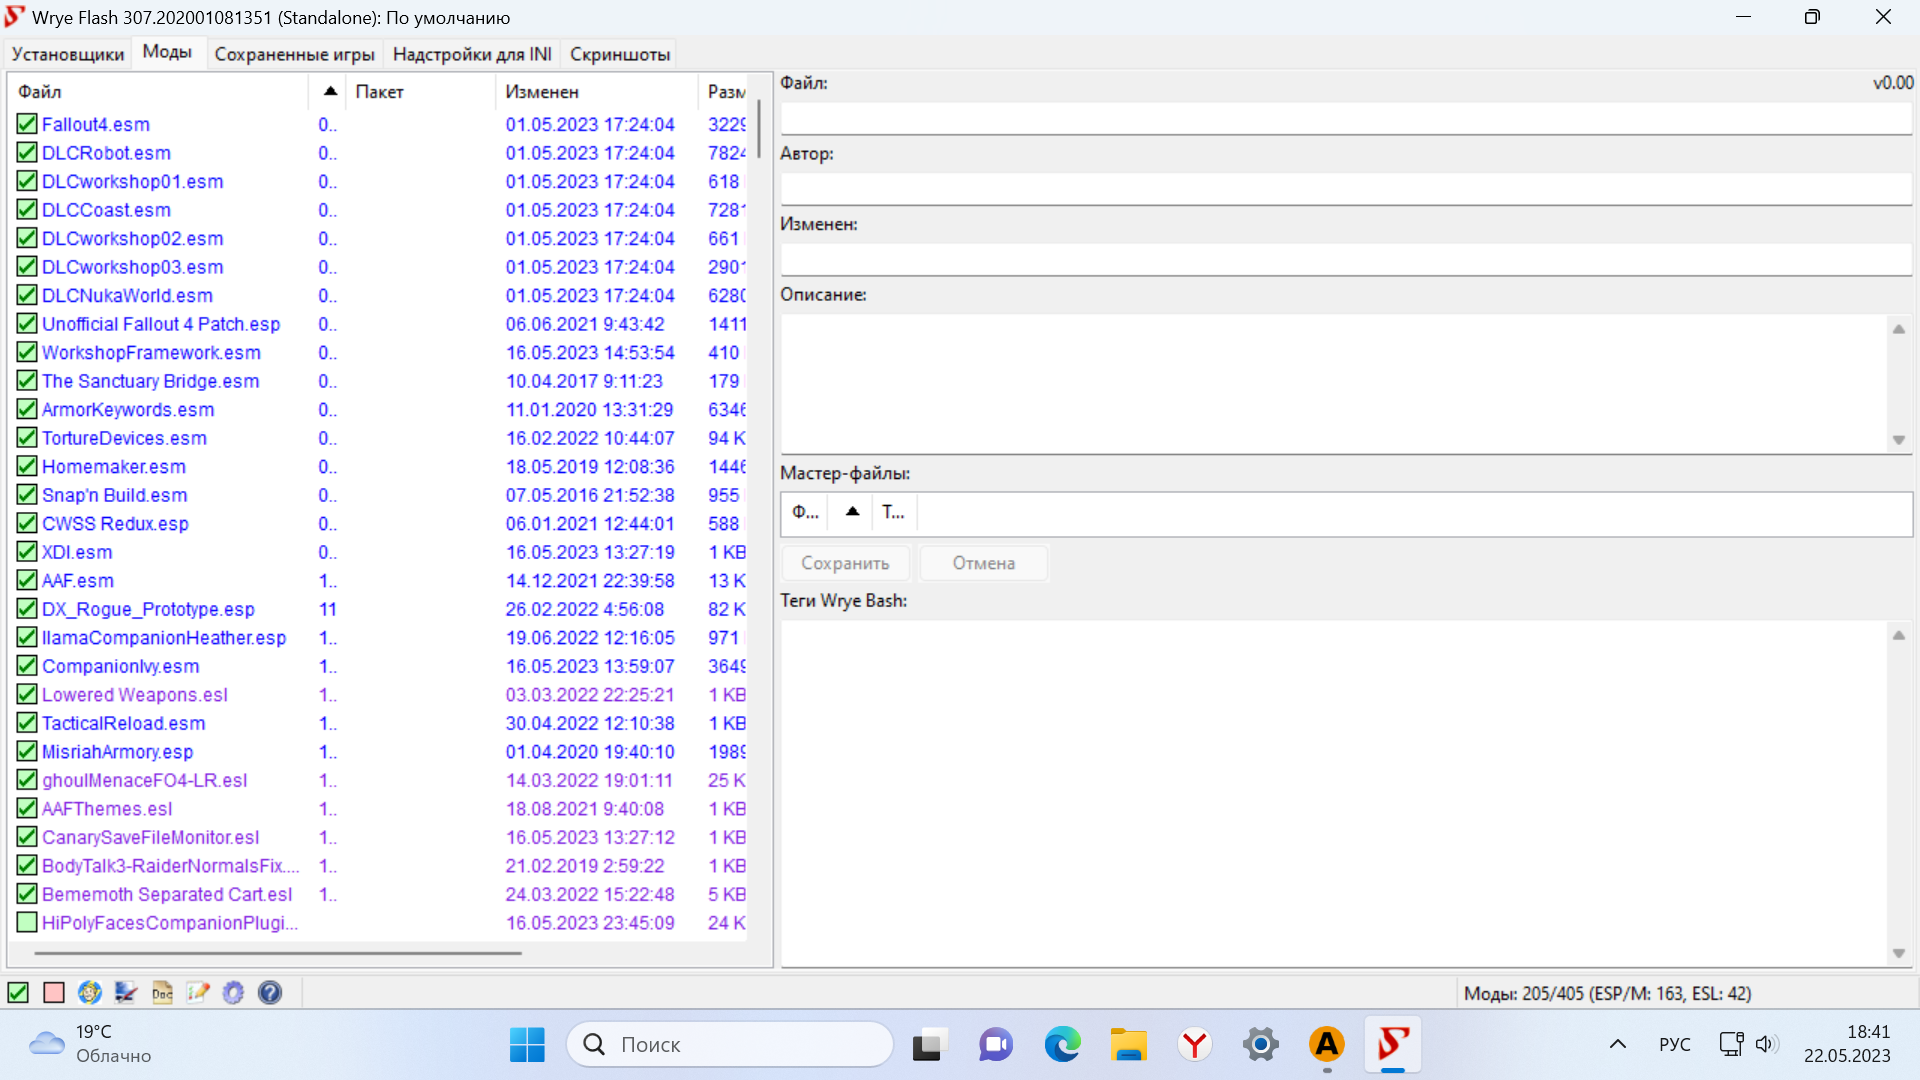Click the blue Help question mark icon
1920x1080 pixels.
click(x=269, y=992)
